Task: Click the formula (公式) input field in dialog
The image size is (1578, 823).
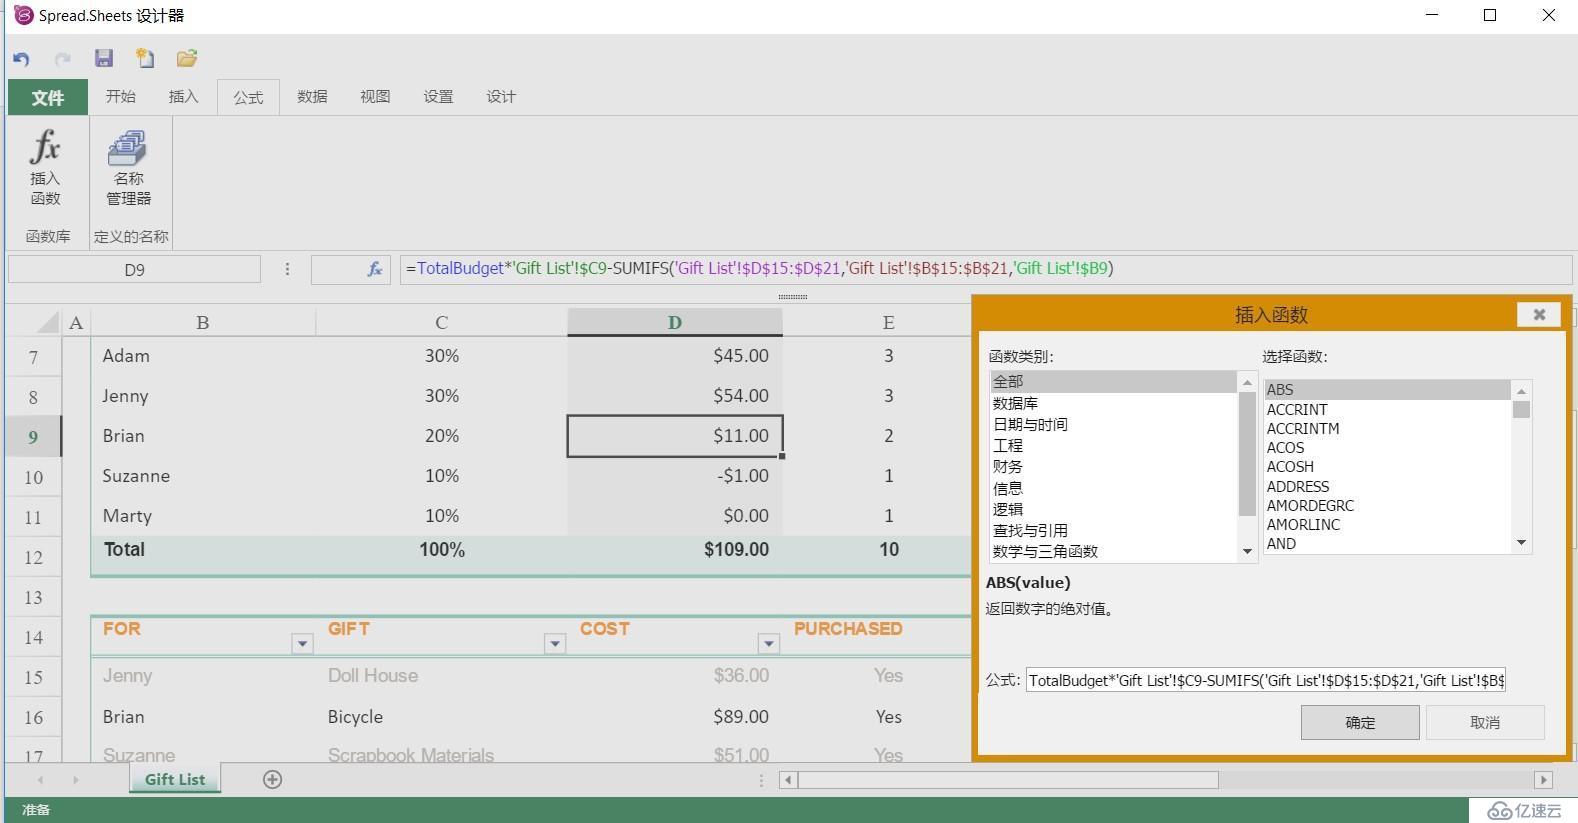Action: 1266,680
